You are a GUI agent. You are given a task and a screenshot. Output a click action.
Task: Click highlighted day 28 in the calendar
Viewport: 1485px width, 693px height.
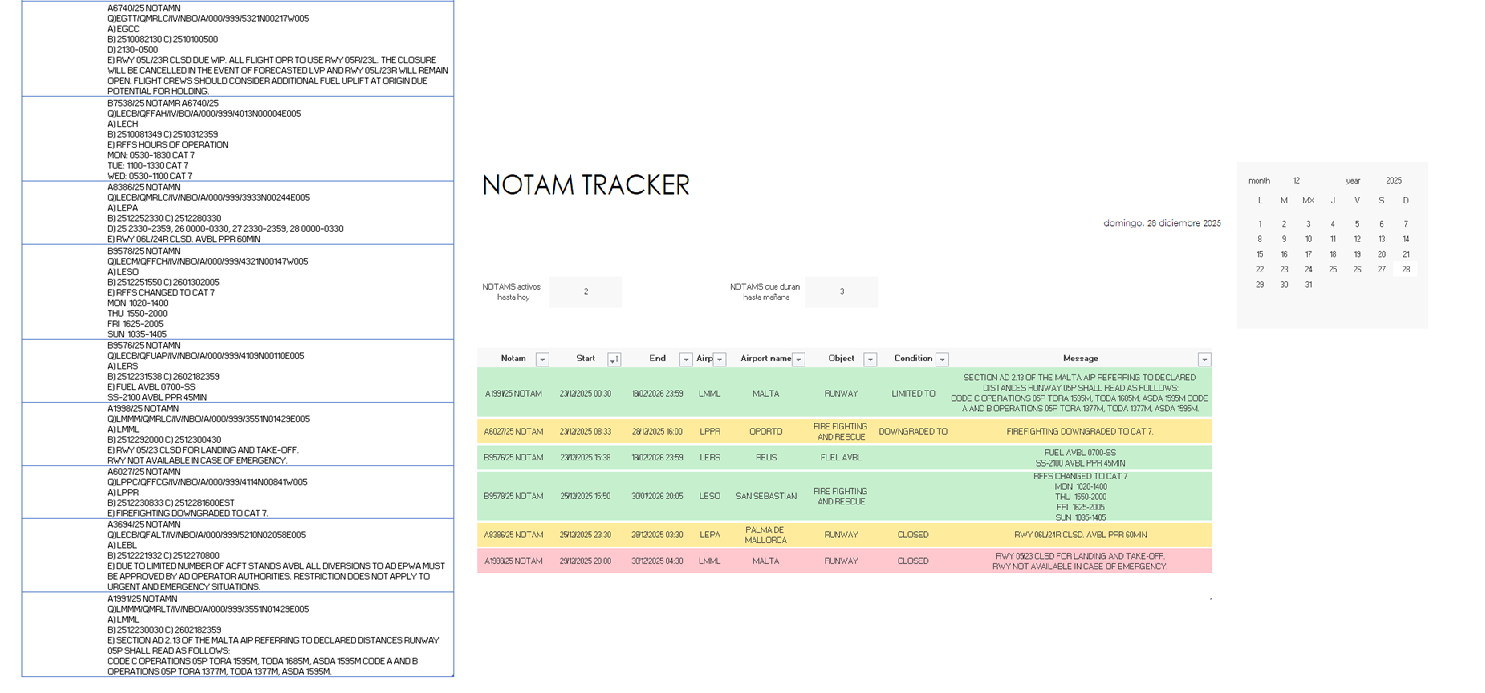1405,269
